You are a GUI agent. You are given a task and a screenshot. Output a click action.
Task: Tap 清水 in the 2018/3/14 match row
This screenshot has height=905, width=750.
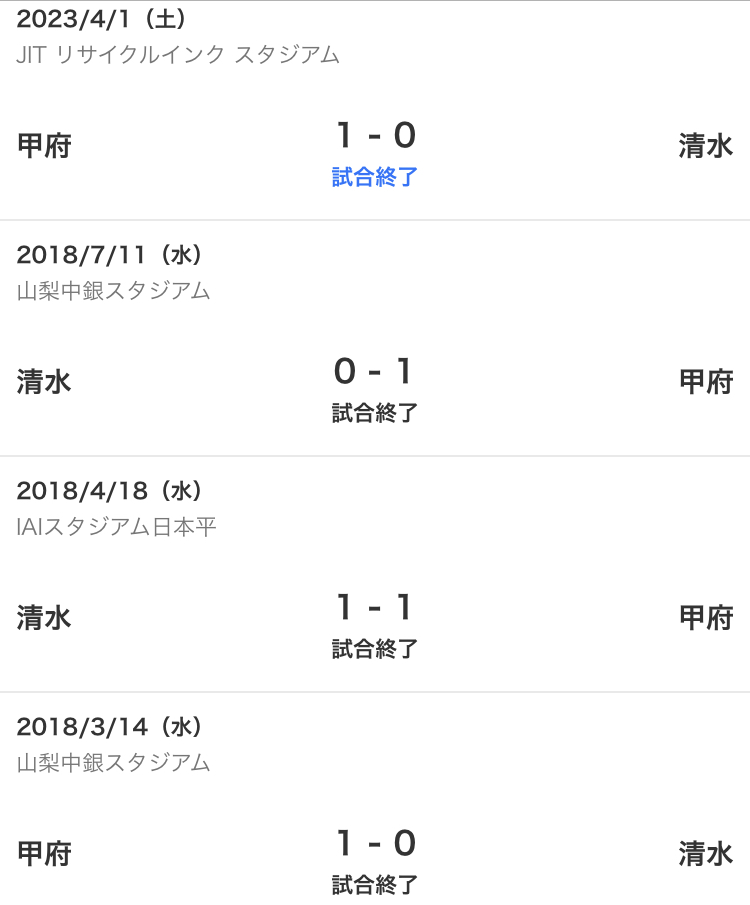click(706, 854)
